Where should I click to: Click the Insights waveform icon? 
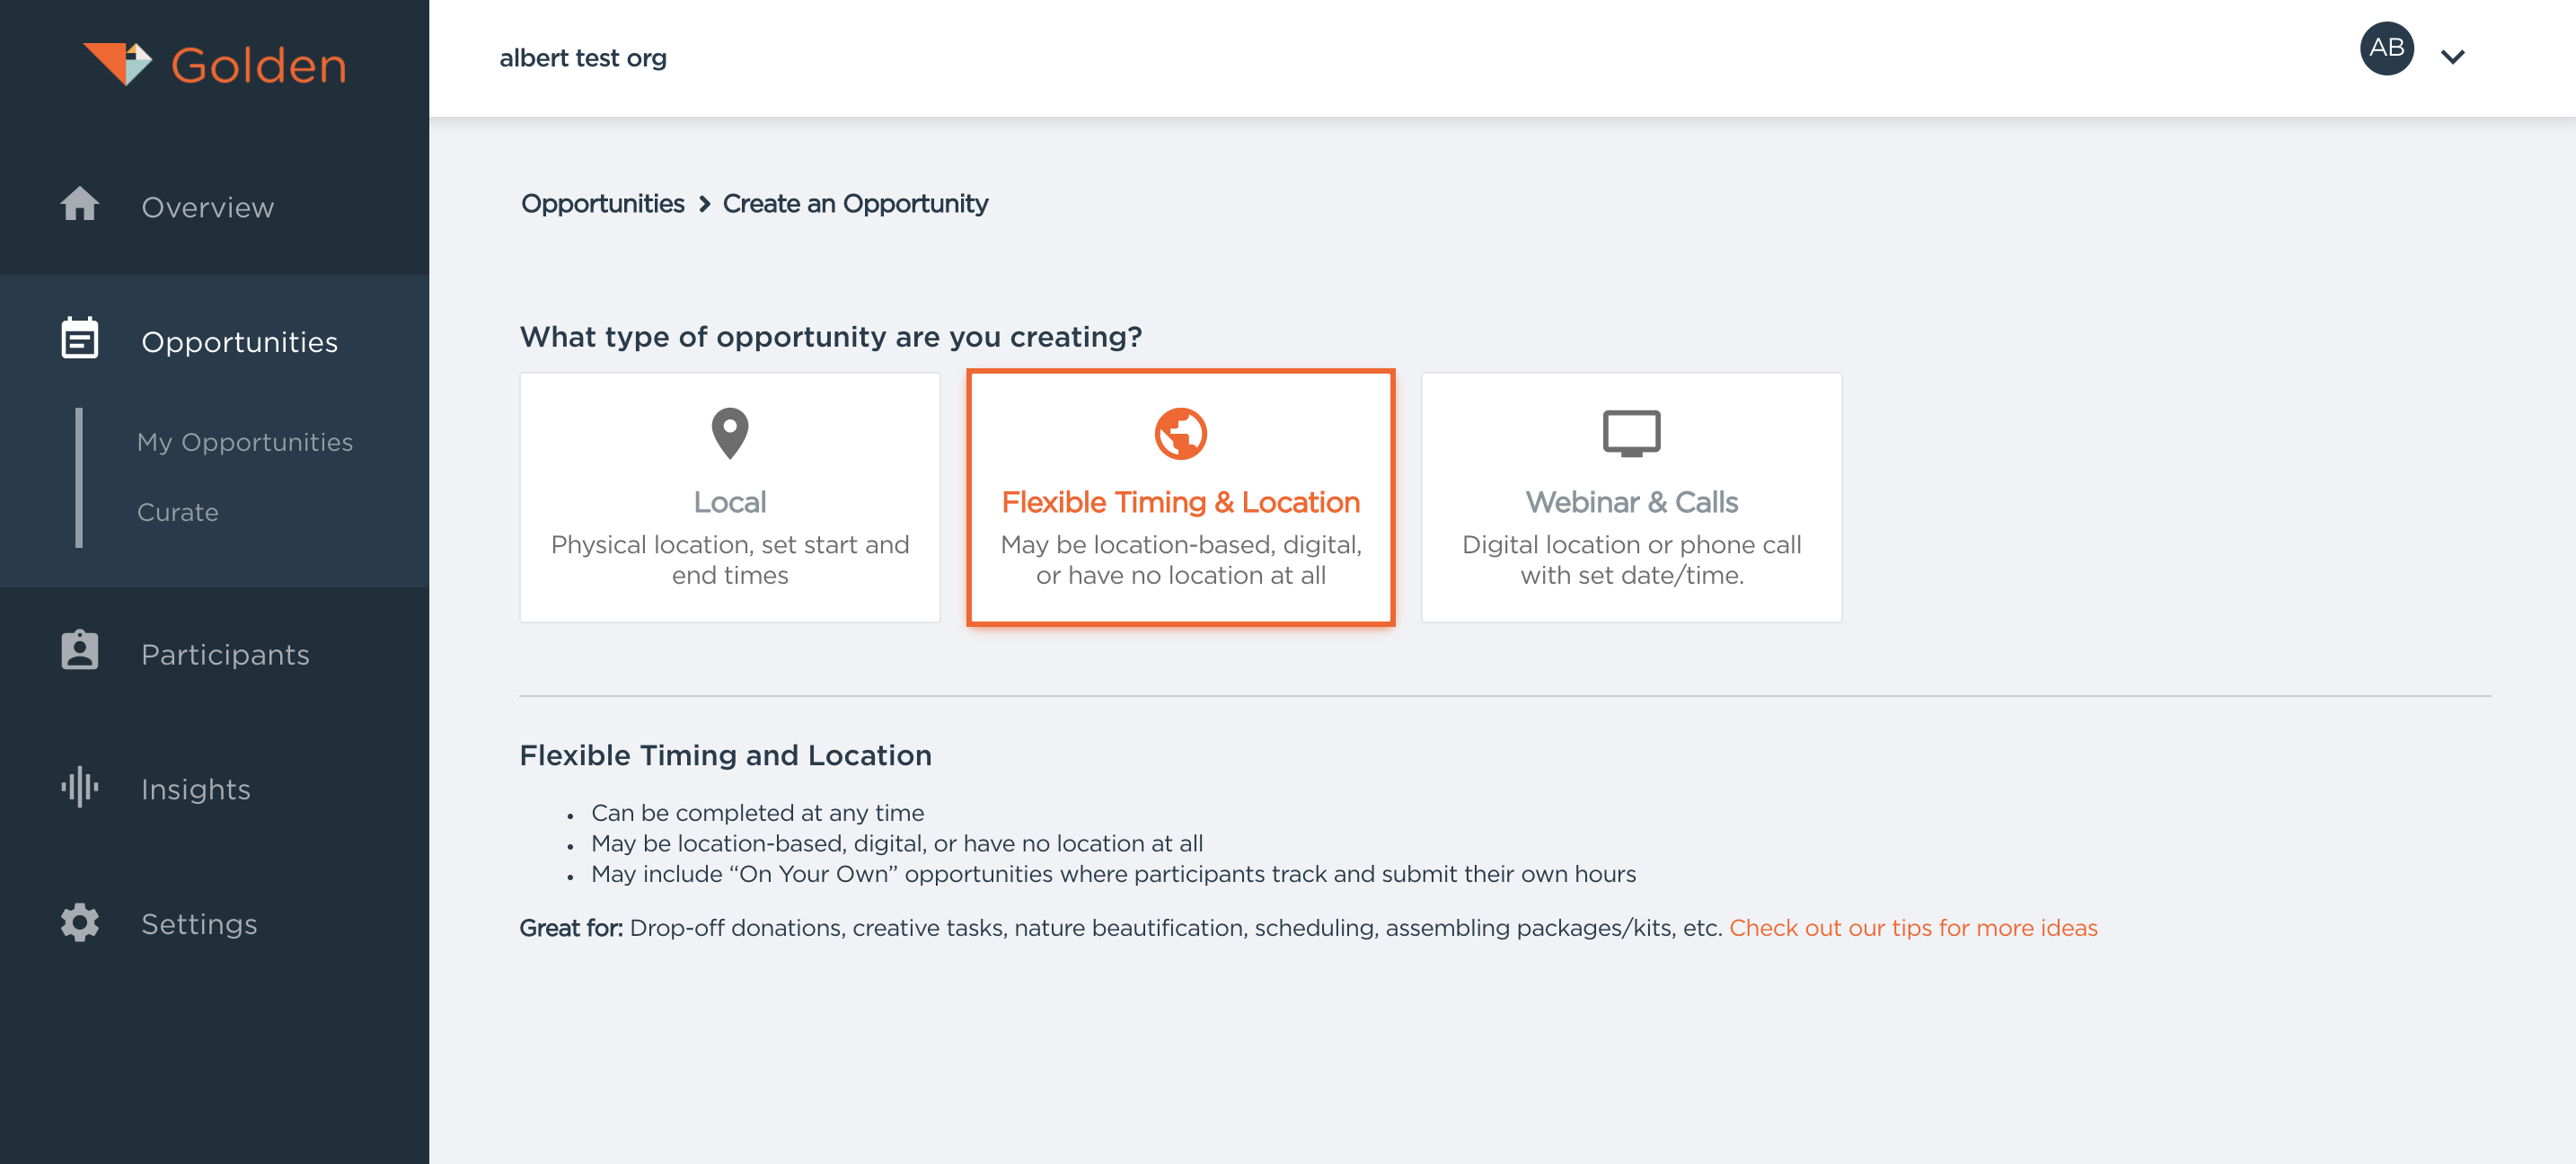point(80,787)
